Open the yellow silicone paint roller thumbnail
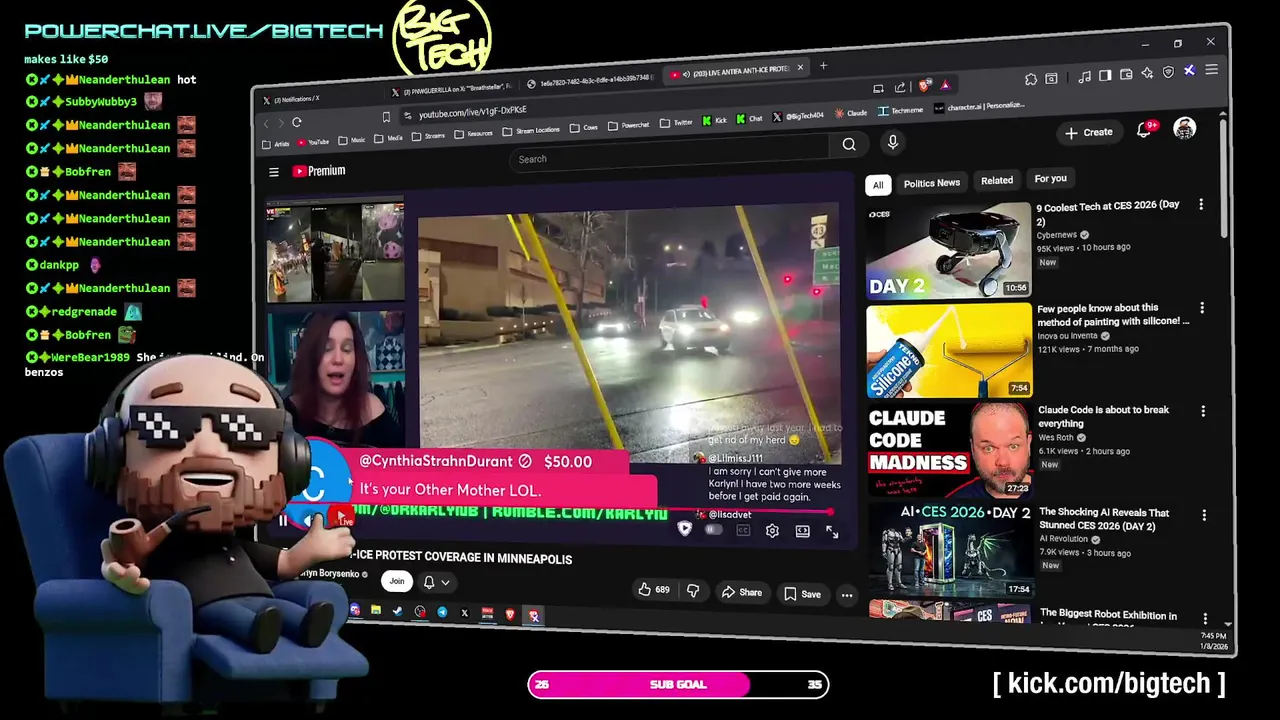The width and height of the screenshot is (1280, 720). 950,350
